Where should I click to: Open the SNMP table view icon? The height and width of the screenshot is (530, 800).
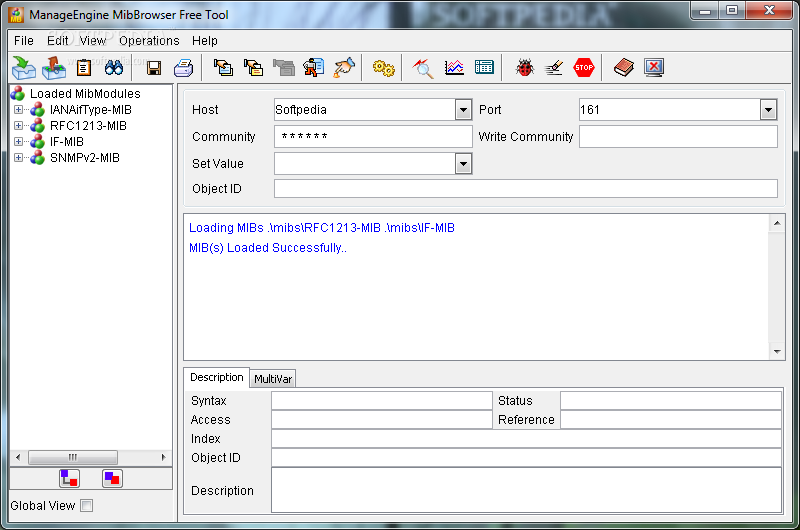tap(484, 67)
